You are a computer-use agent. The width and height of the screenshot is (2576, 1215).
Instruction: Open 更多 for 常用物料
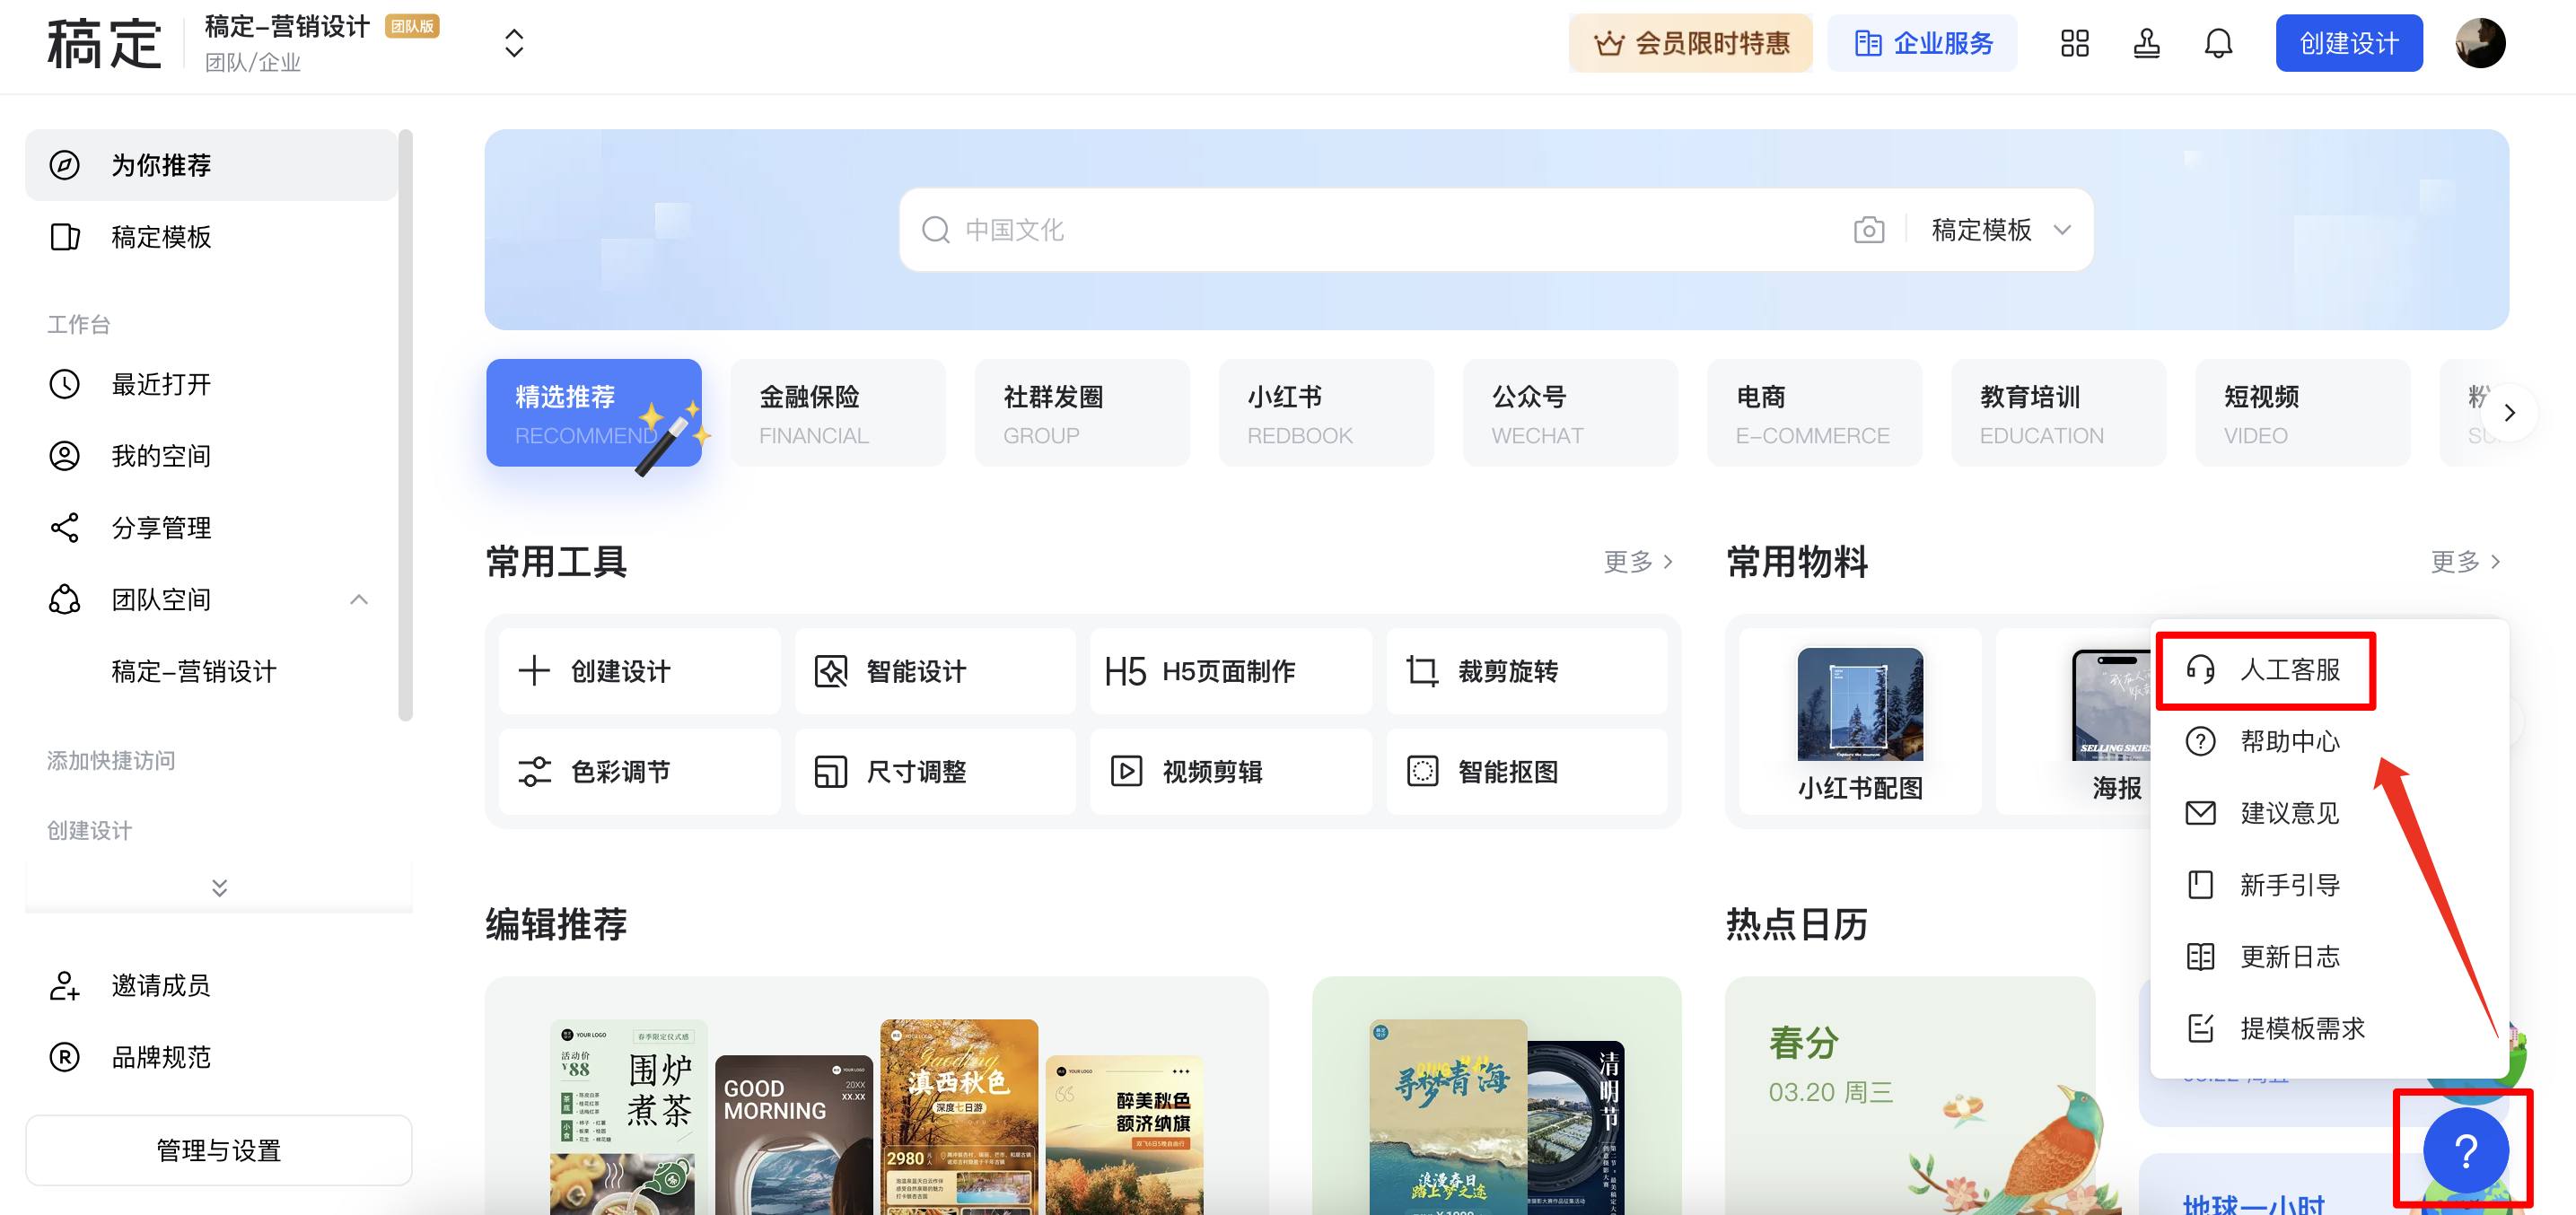click(2465, 561)
